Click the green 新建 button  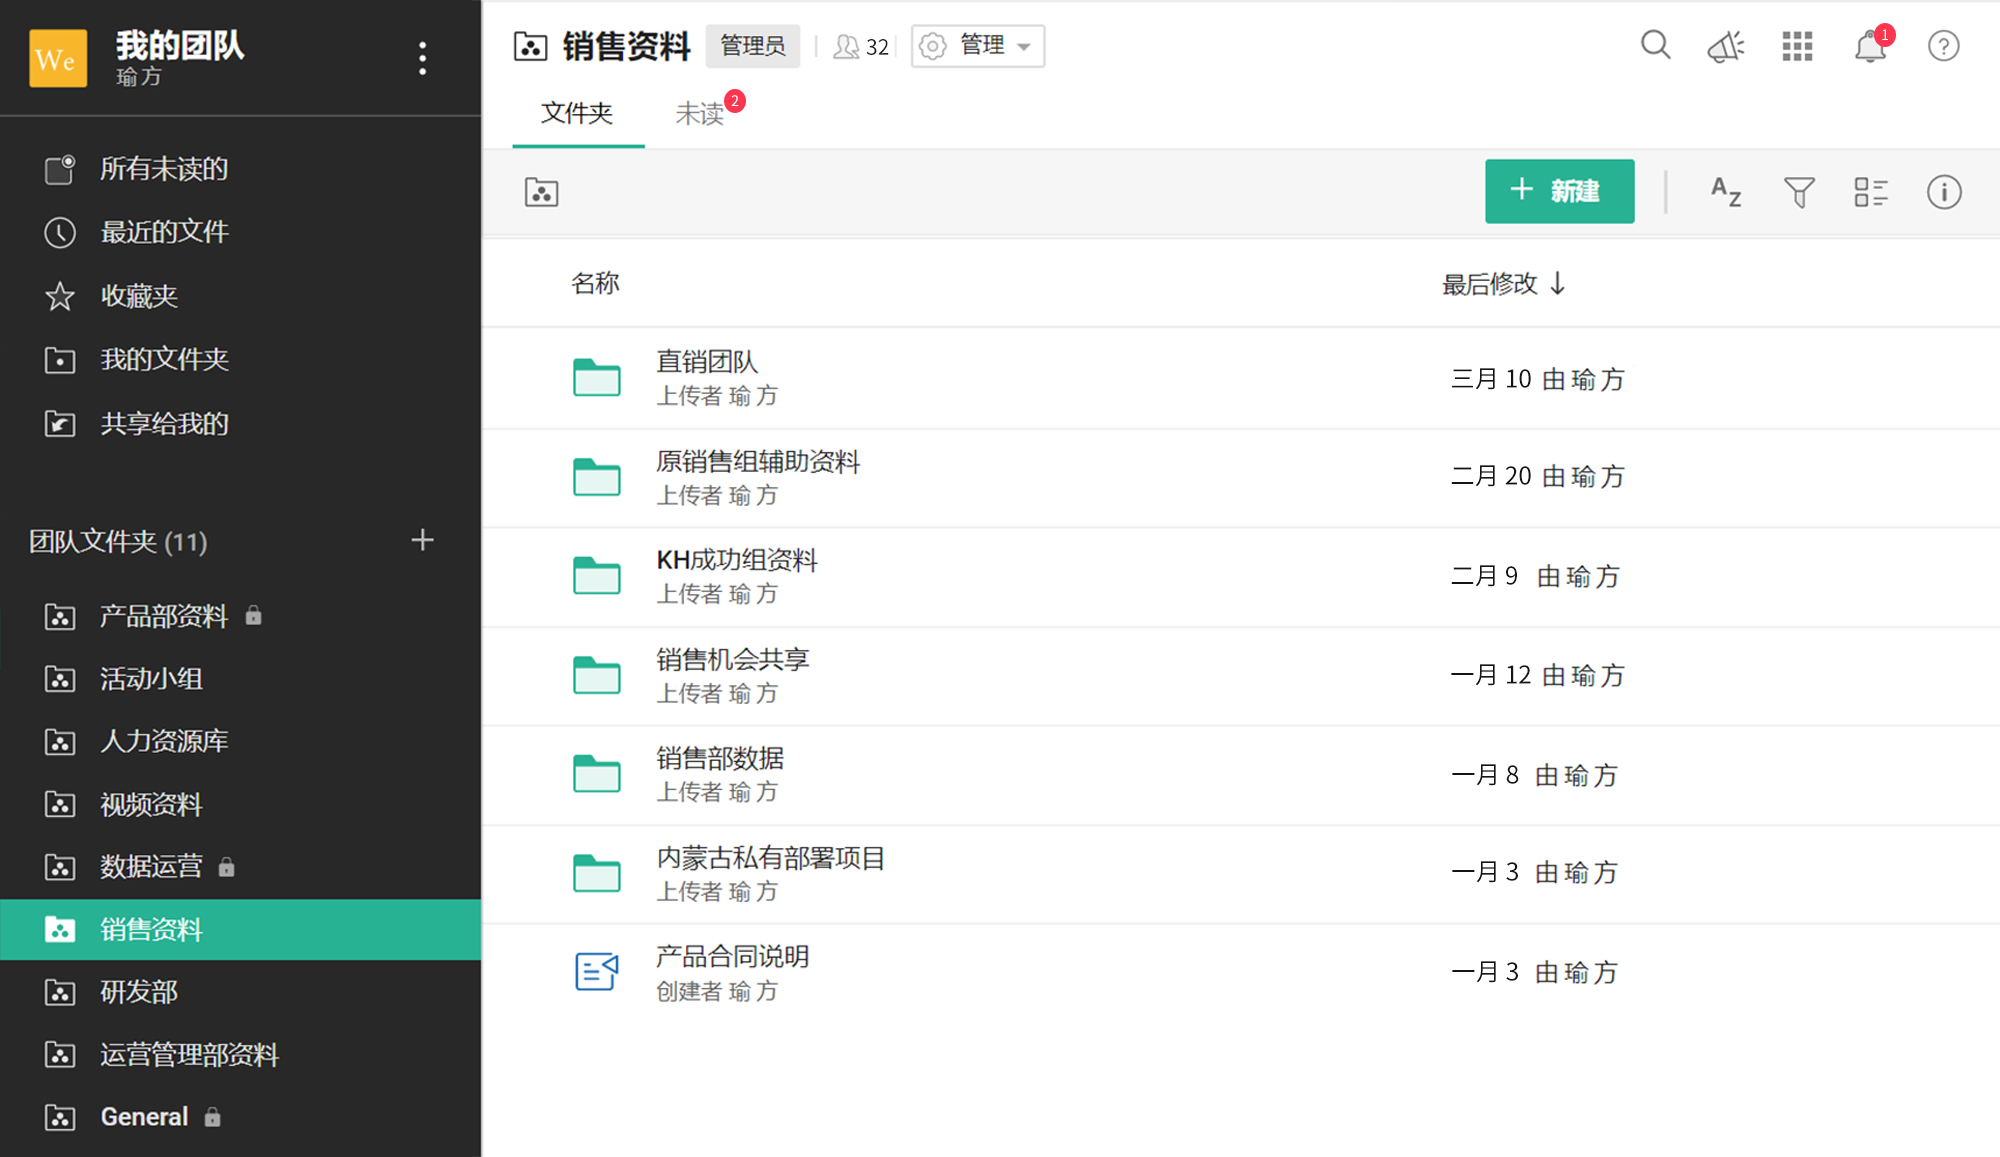click(x=1559, y=191)
